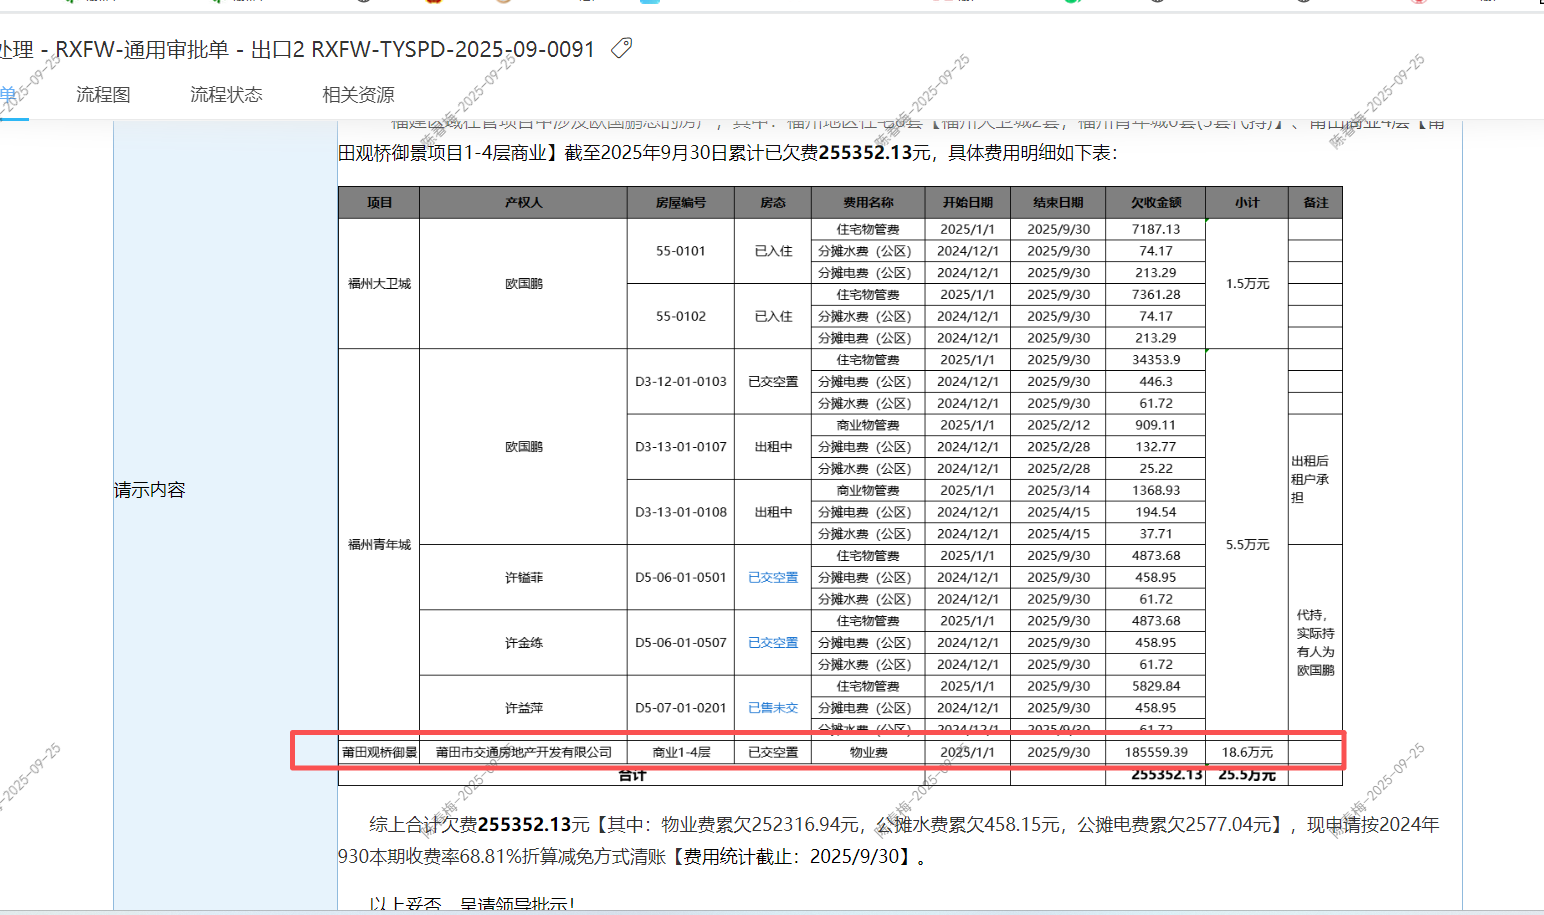Viewport: 1544px width, 915px height.
Task: Click the 备注 column header
Action: (x=1315, y=203)
